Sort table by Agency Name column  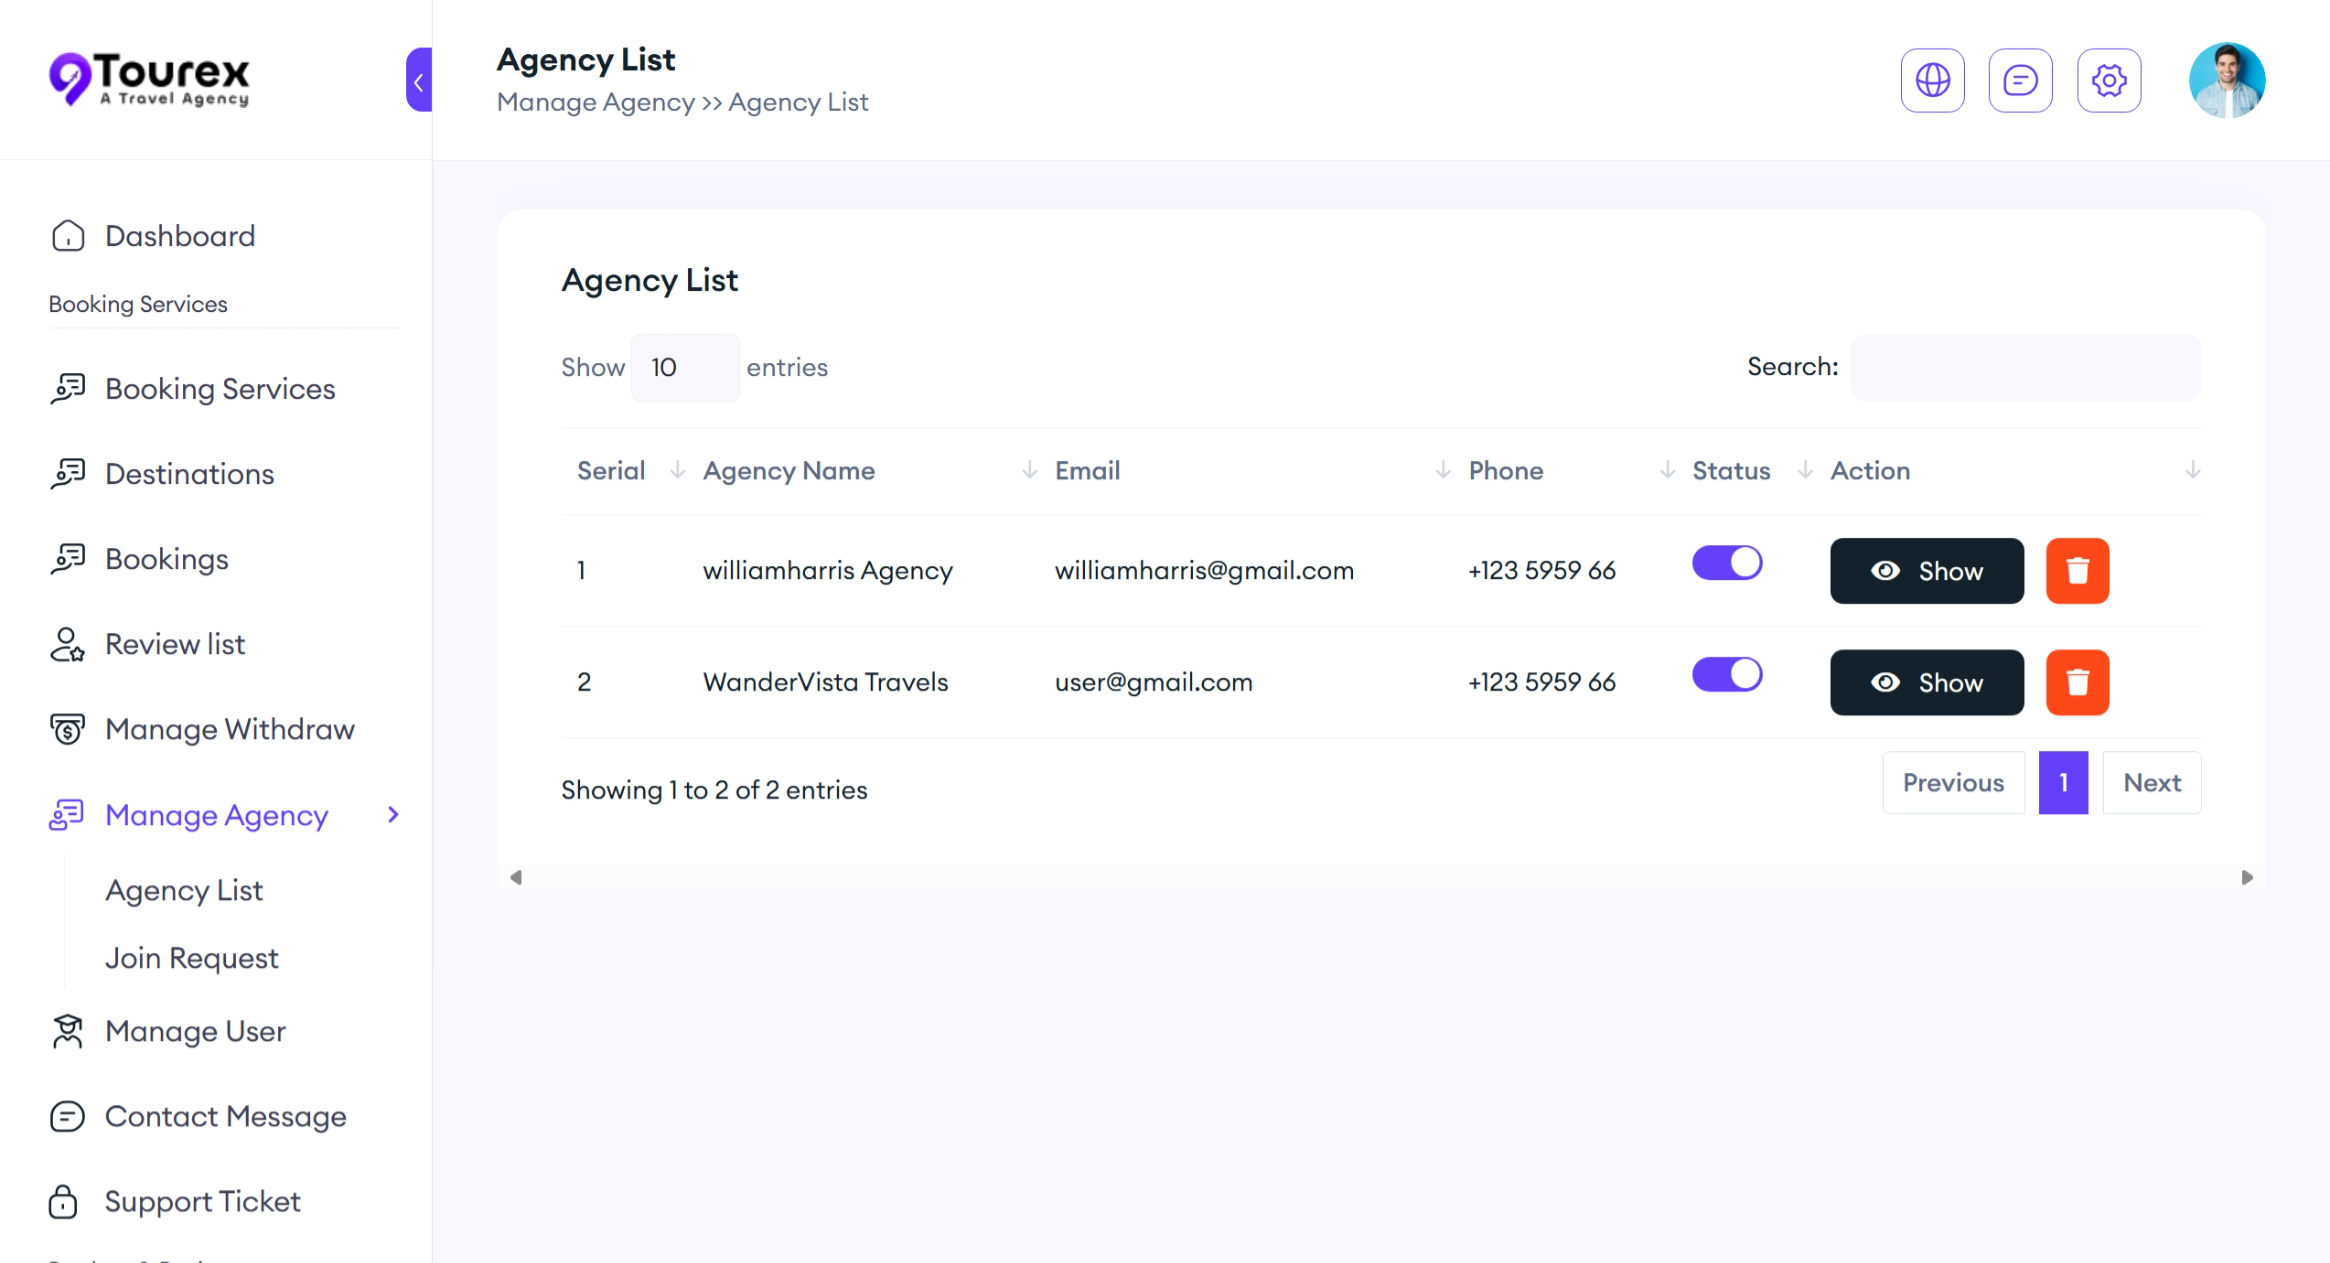[789, 471]
